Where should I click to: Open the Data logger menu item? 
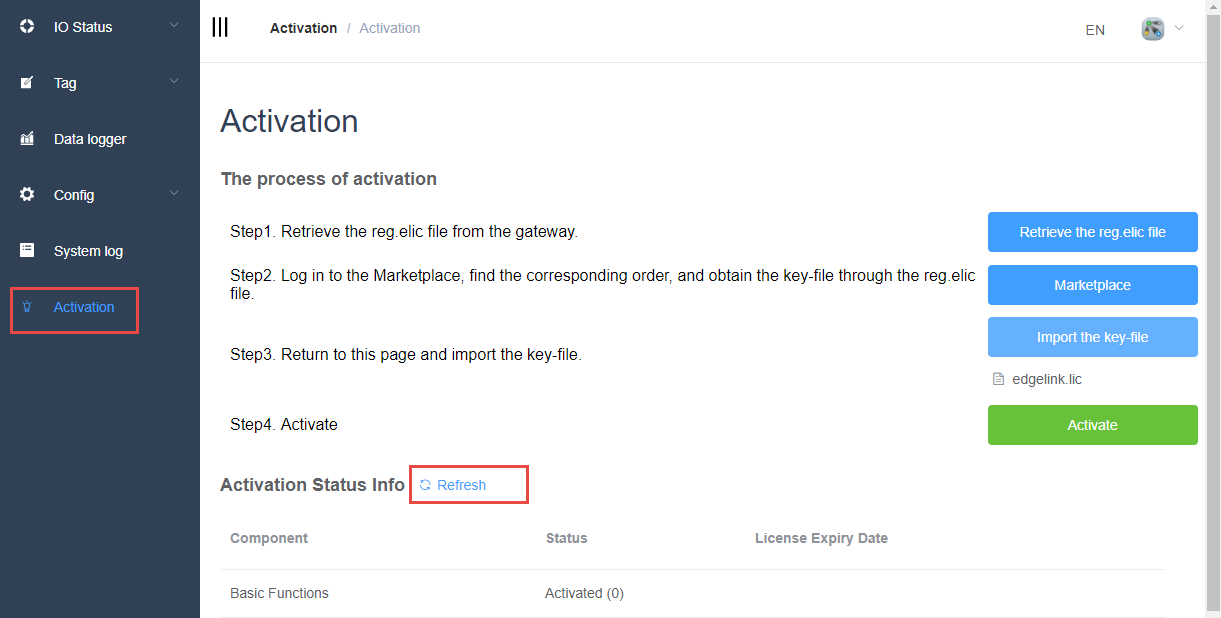tap(90, 139)
